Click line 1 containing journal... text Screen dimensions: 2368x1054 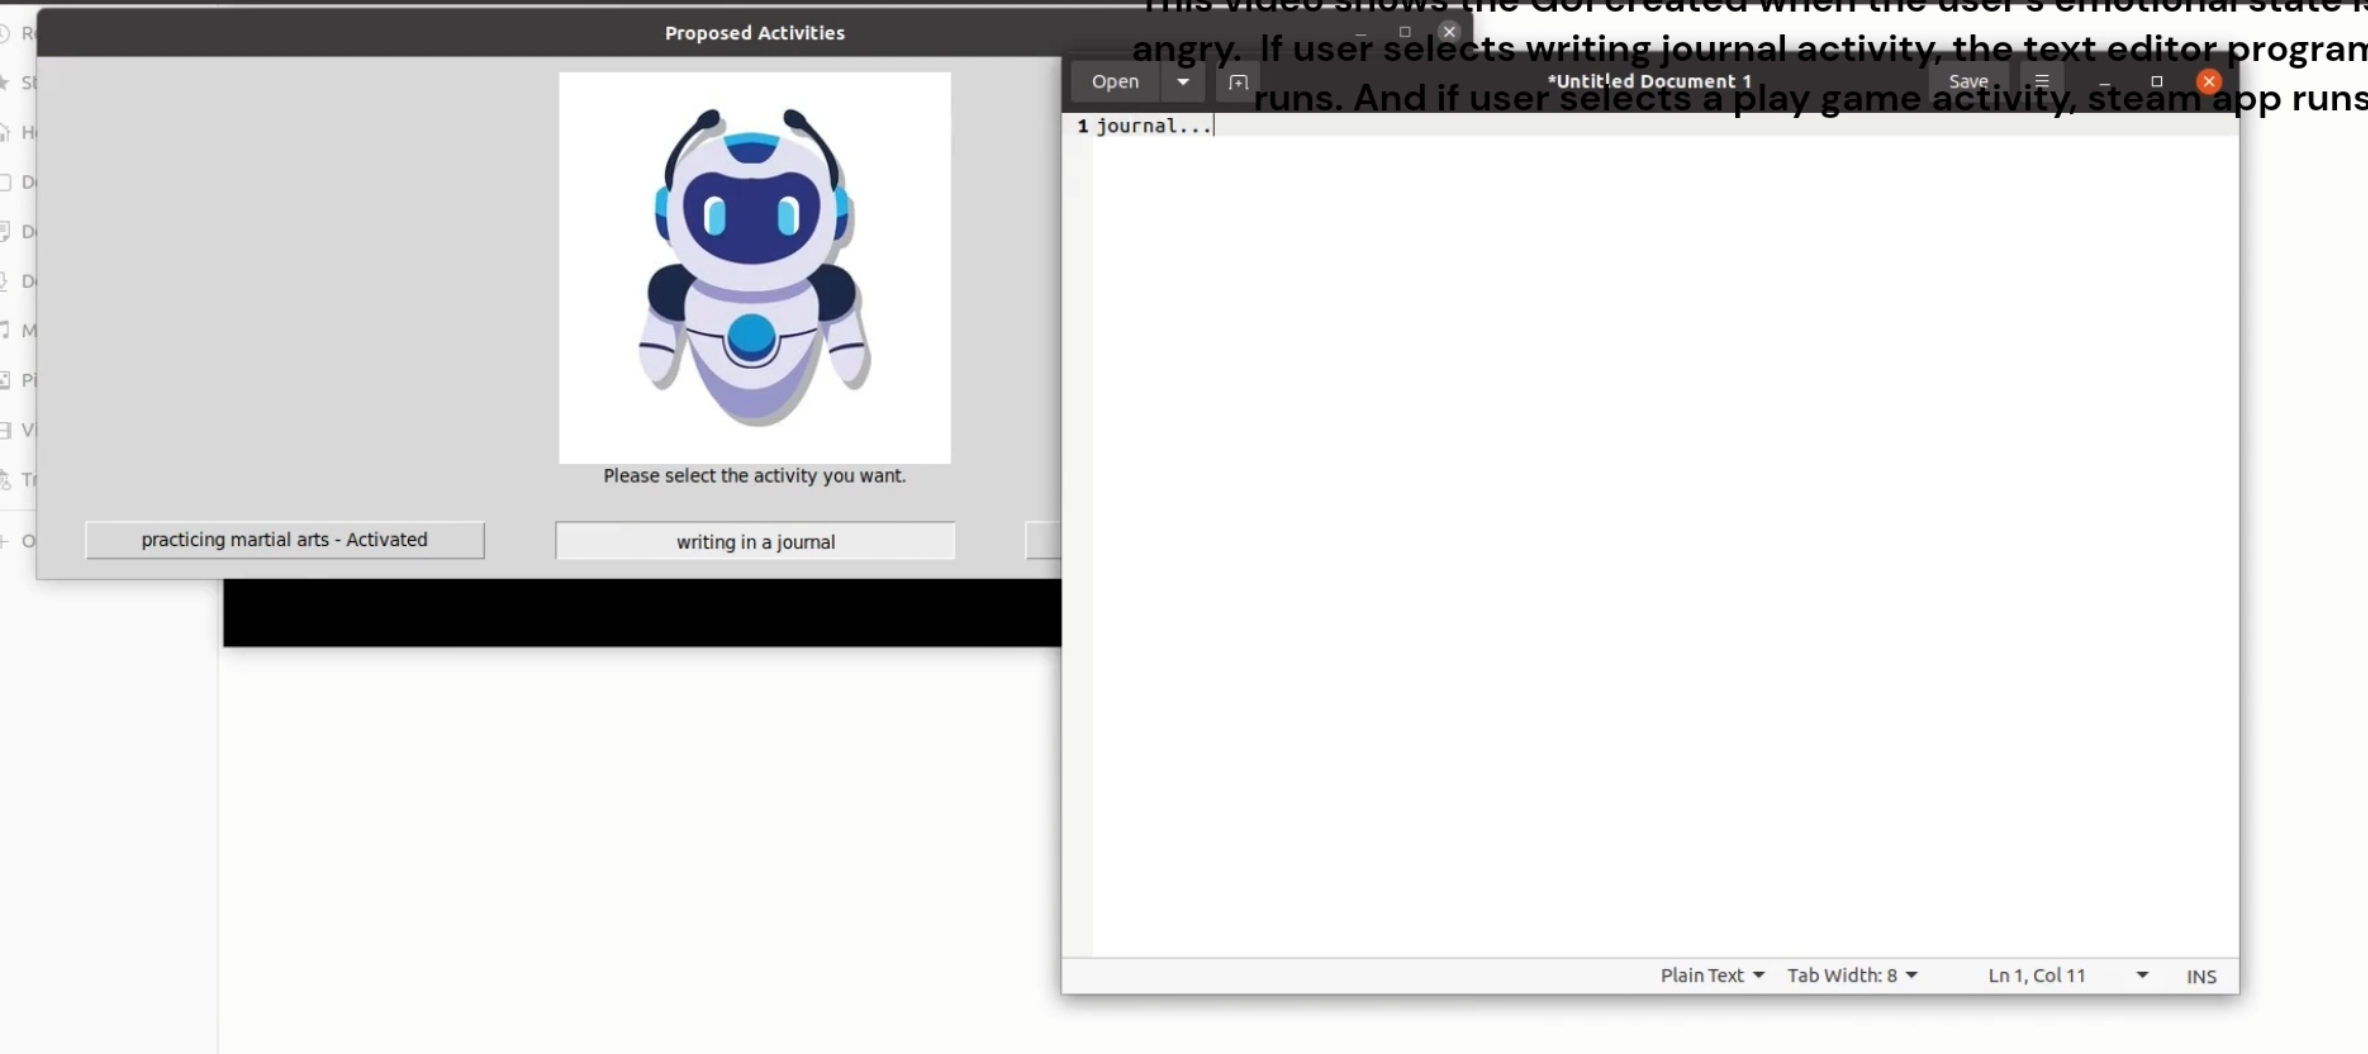point(1154,126)
